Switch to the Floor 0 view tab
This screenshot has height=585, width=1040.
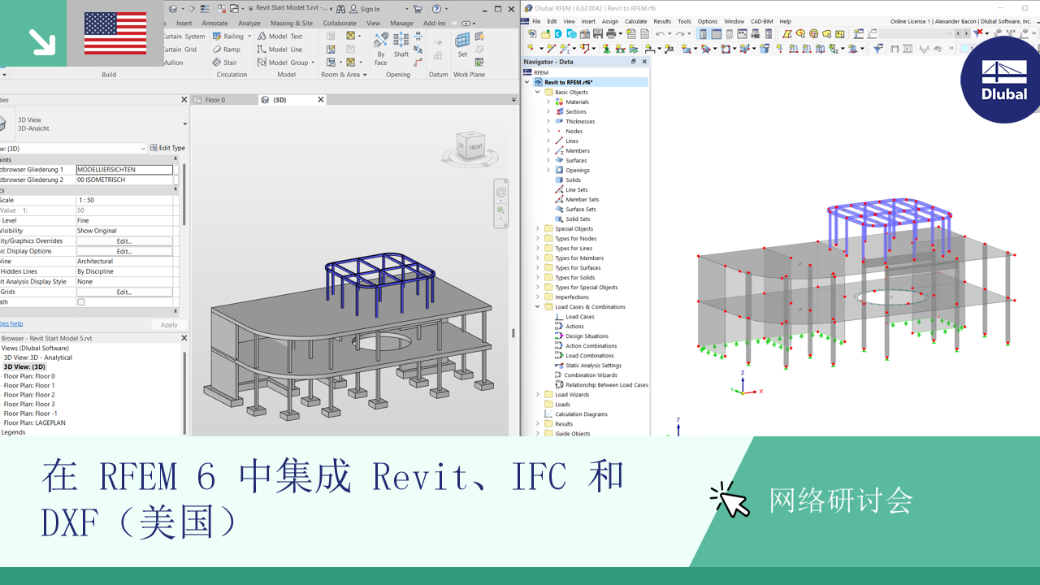click(215, 100)
